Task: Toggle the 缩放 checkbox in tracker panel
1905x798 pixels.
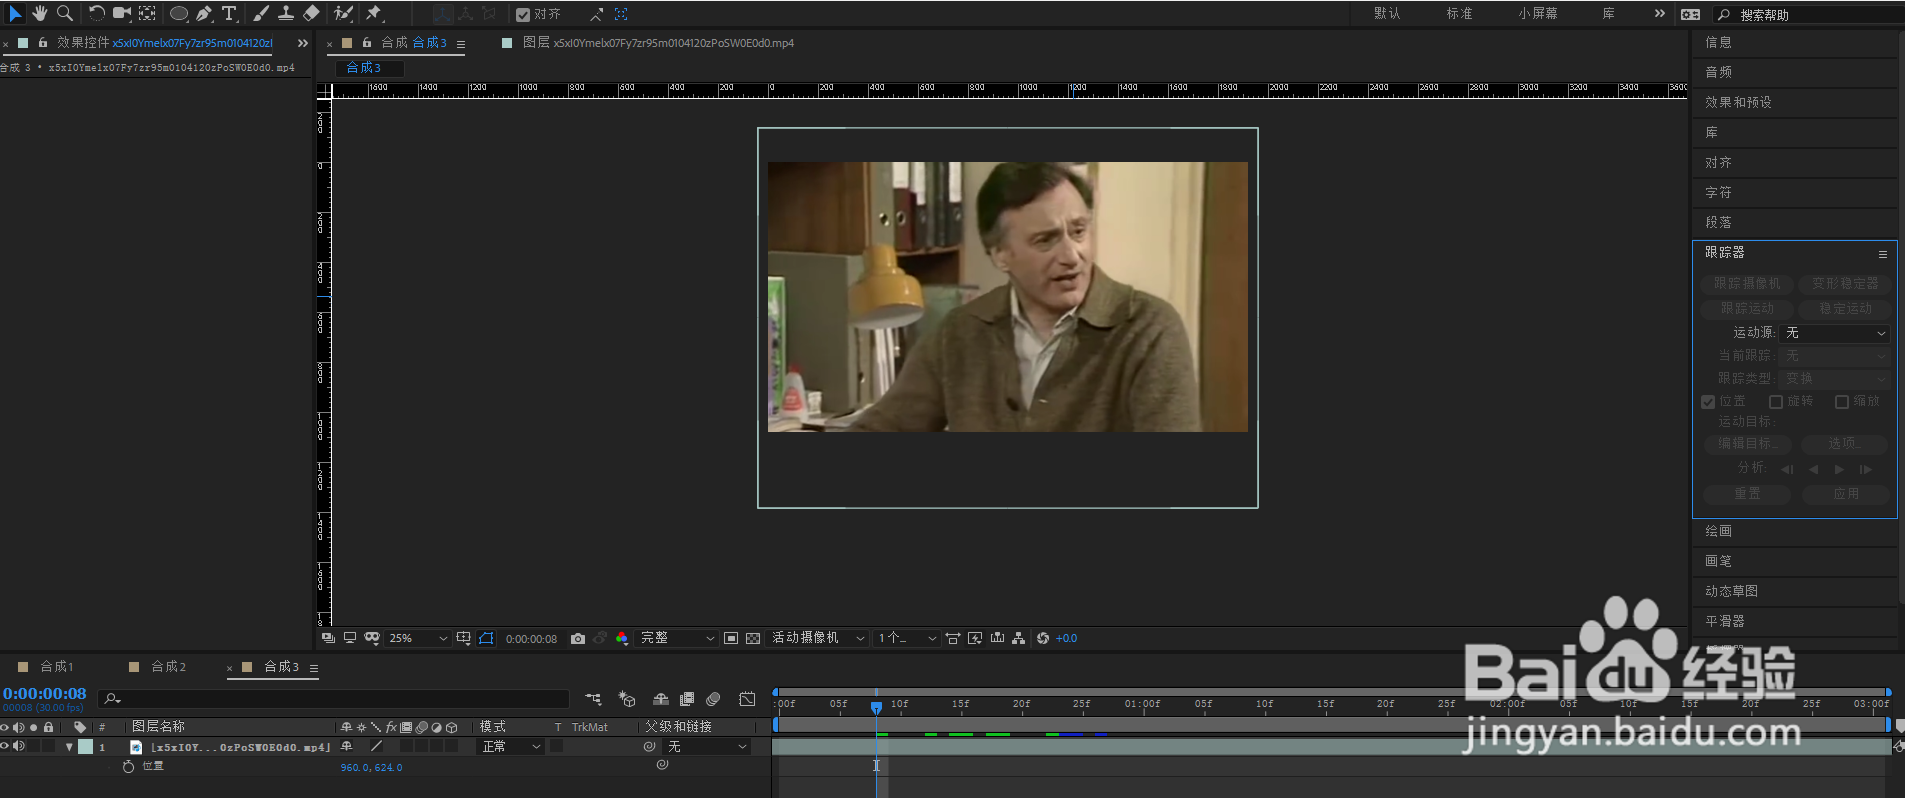Action: click(1841, 401)
